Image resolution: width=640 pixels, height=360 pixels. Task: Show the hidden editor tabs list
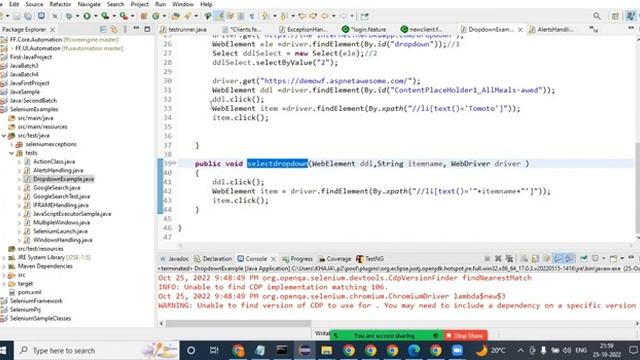593,29
